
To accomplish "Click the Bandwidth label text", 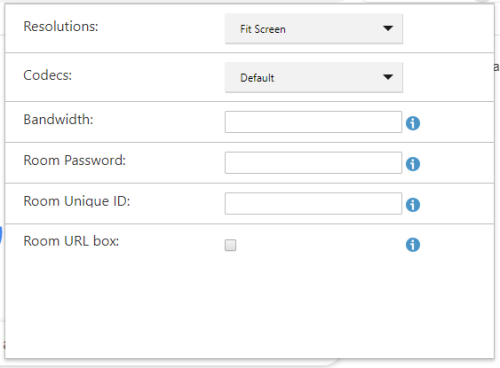I will click(58, 119).
